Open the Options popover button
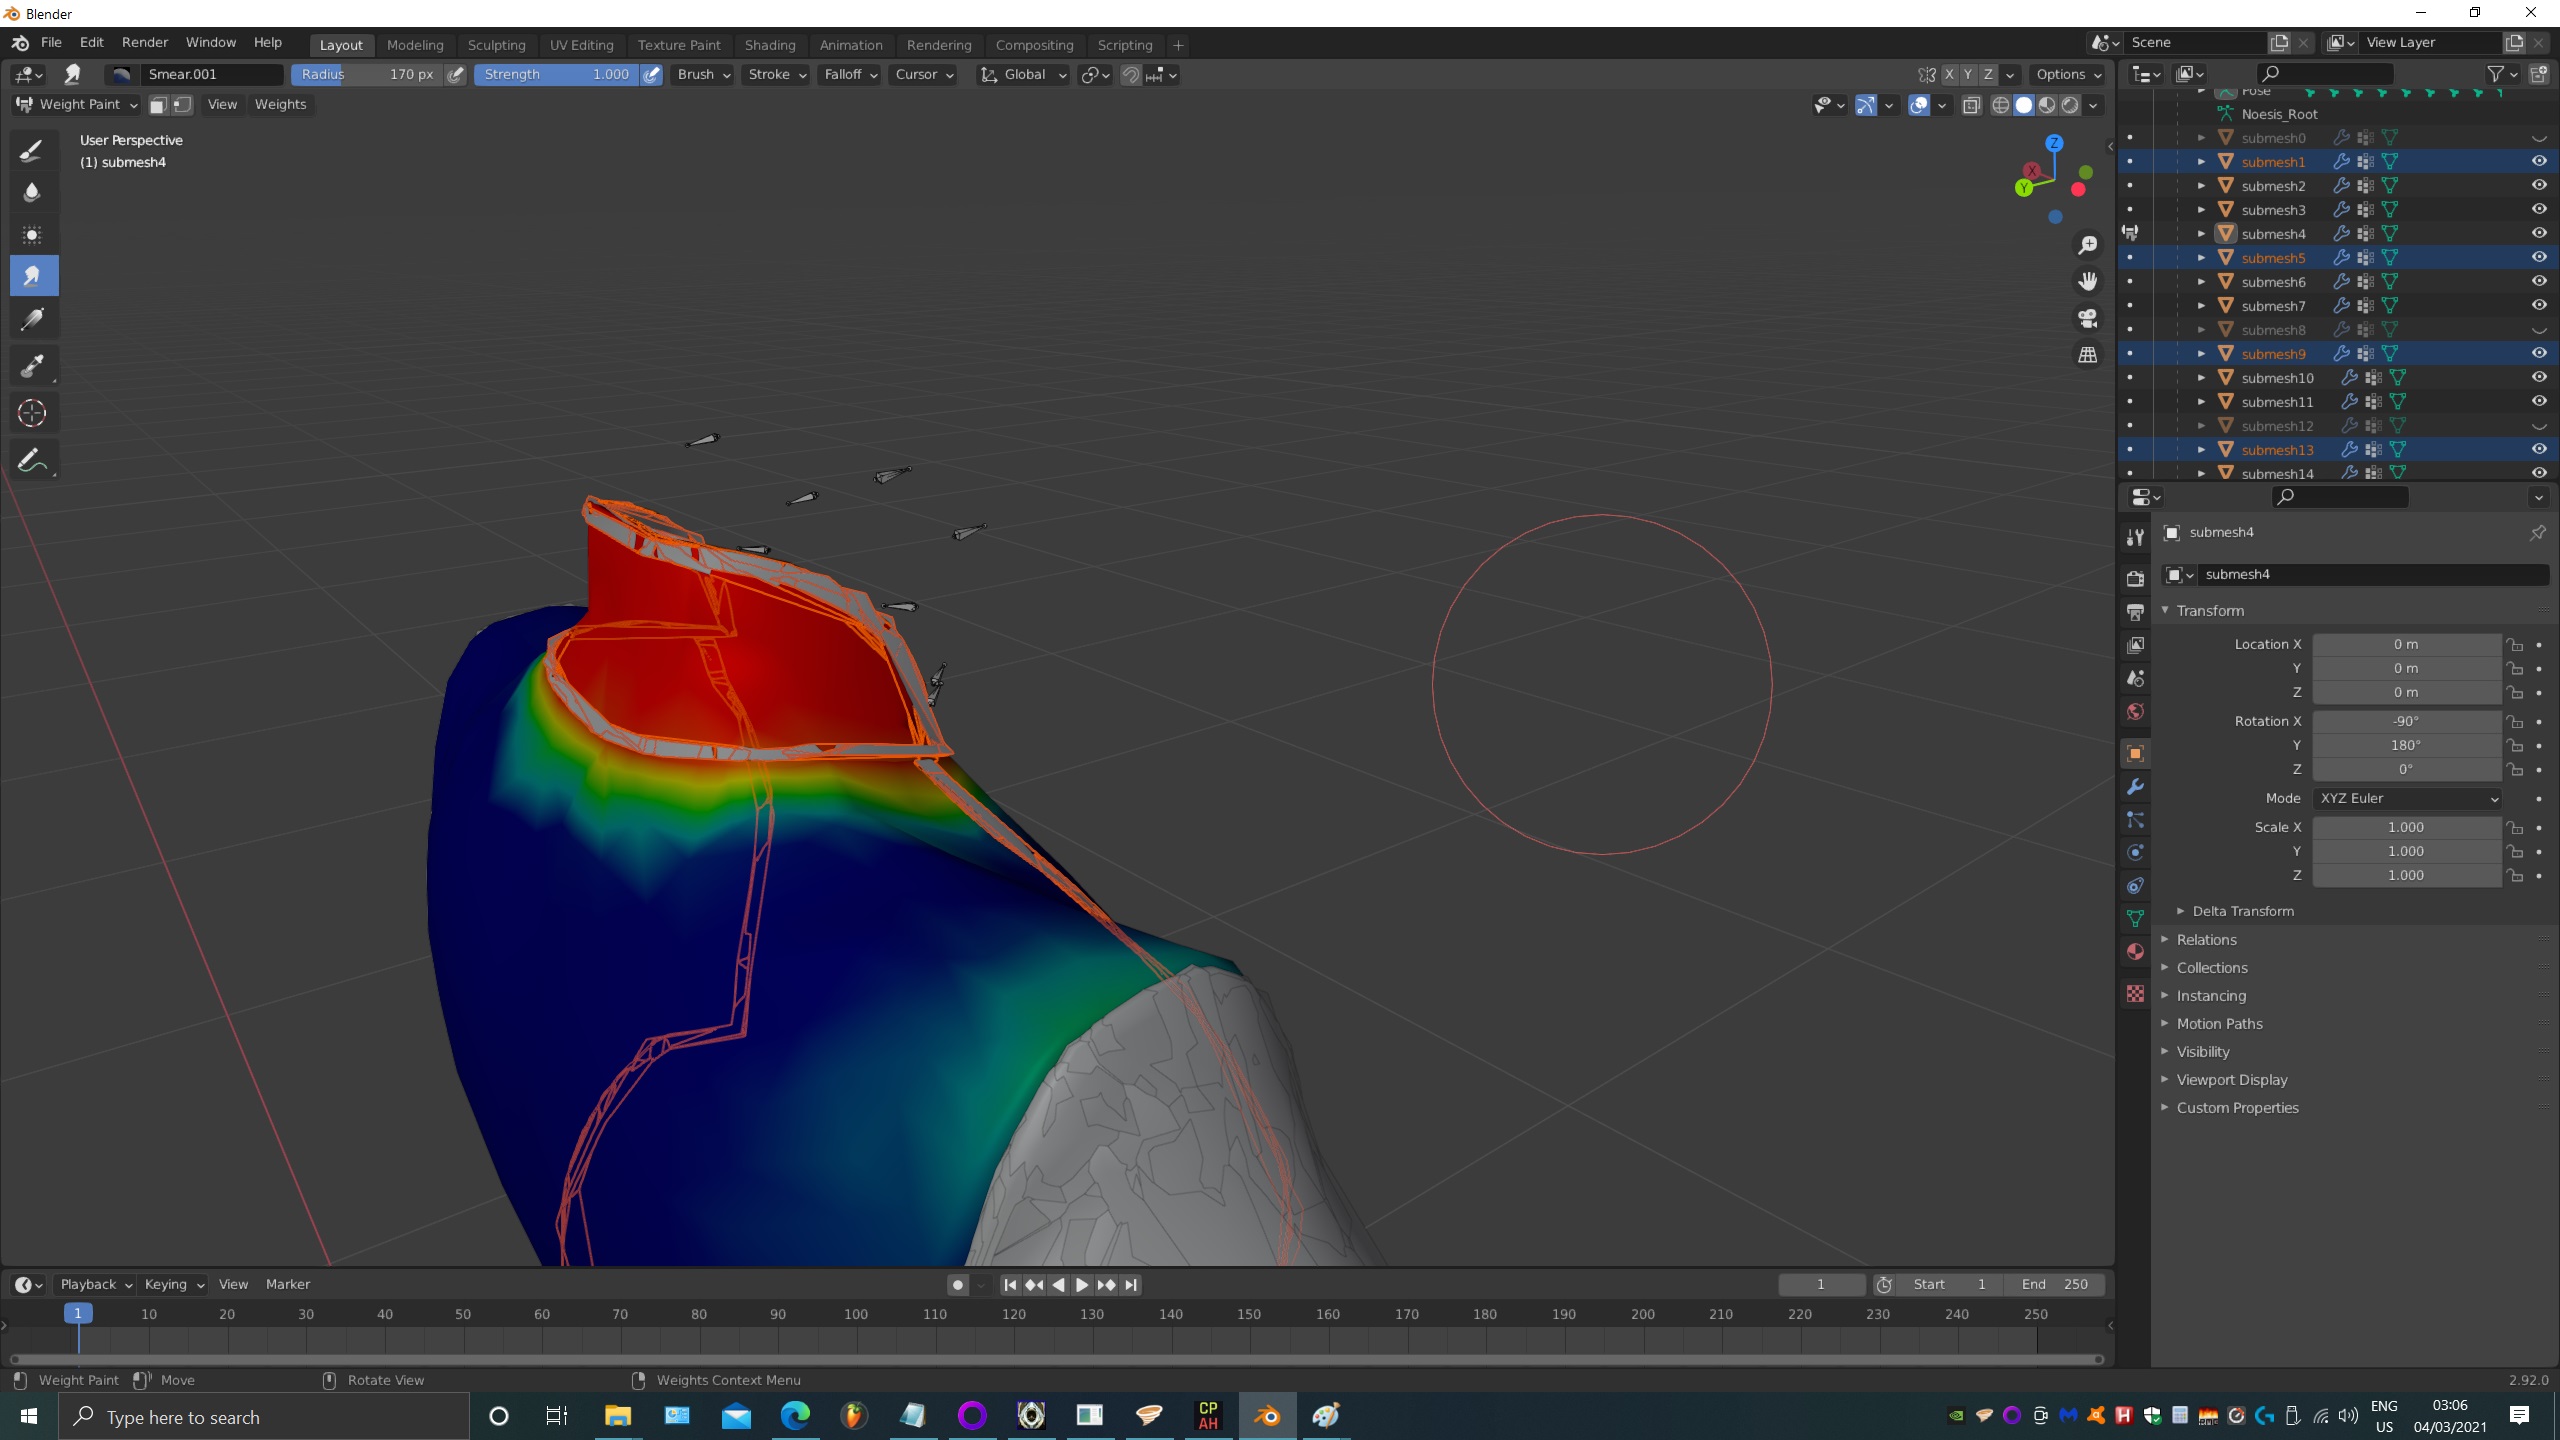 click(x=2068, y=74)
